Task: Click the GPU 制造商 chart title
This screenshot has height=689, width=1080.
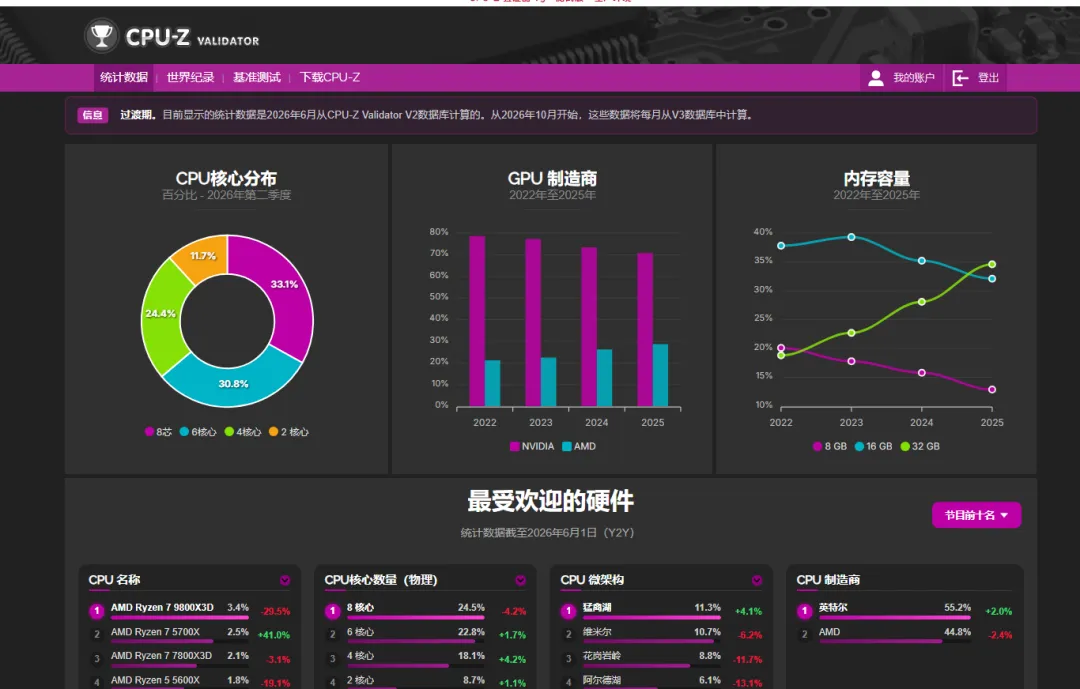Action: coord(552,178)
